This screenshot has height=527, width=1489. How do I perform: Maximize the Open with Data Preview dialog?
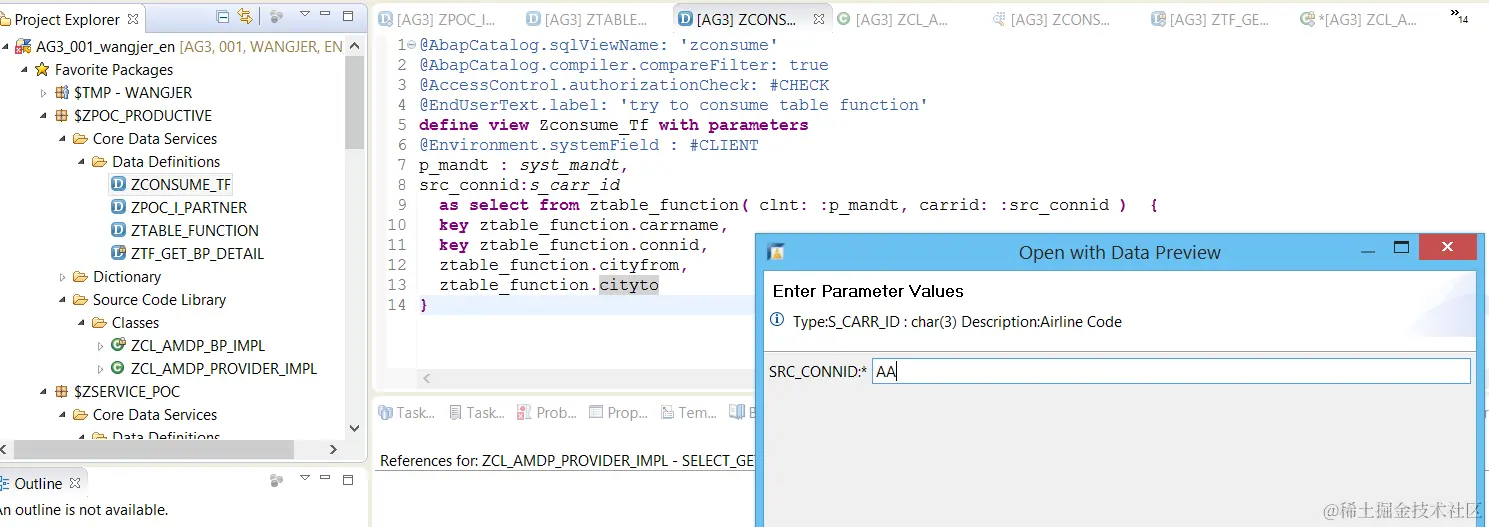coord(1401,248)
